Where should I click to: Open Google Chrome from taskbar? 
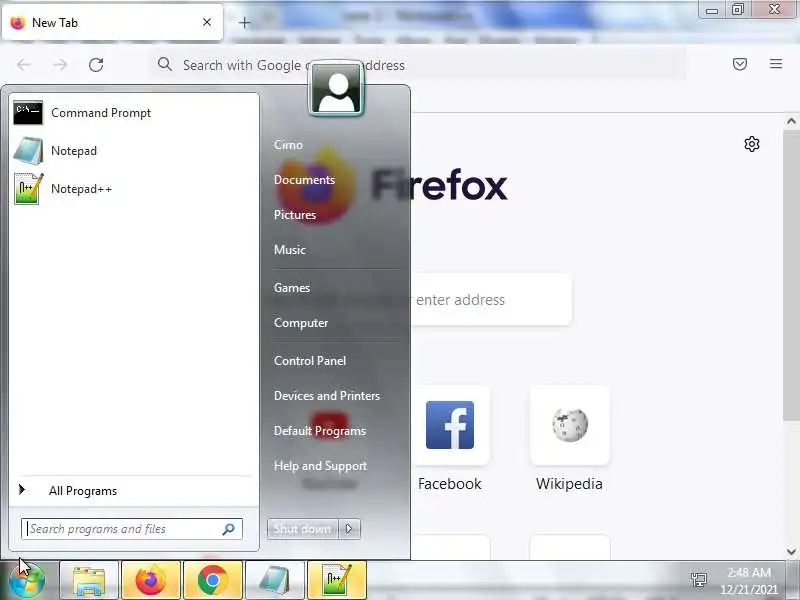[x=213, y=581]
